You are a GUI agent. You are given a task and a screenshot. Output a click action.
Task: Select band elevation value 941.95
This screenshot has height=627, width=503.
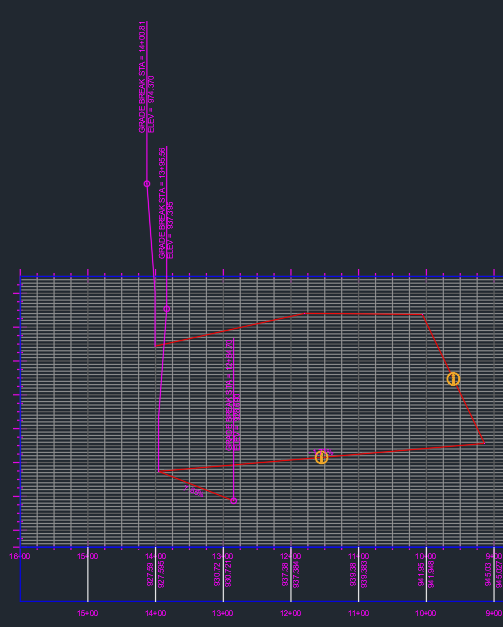[x=421, y=574]
